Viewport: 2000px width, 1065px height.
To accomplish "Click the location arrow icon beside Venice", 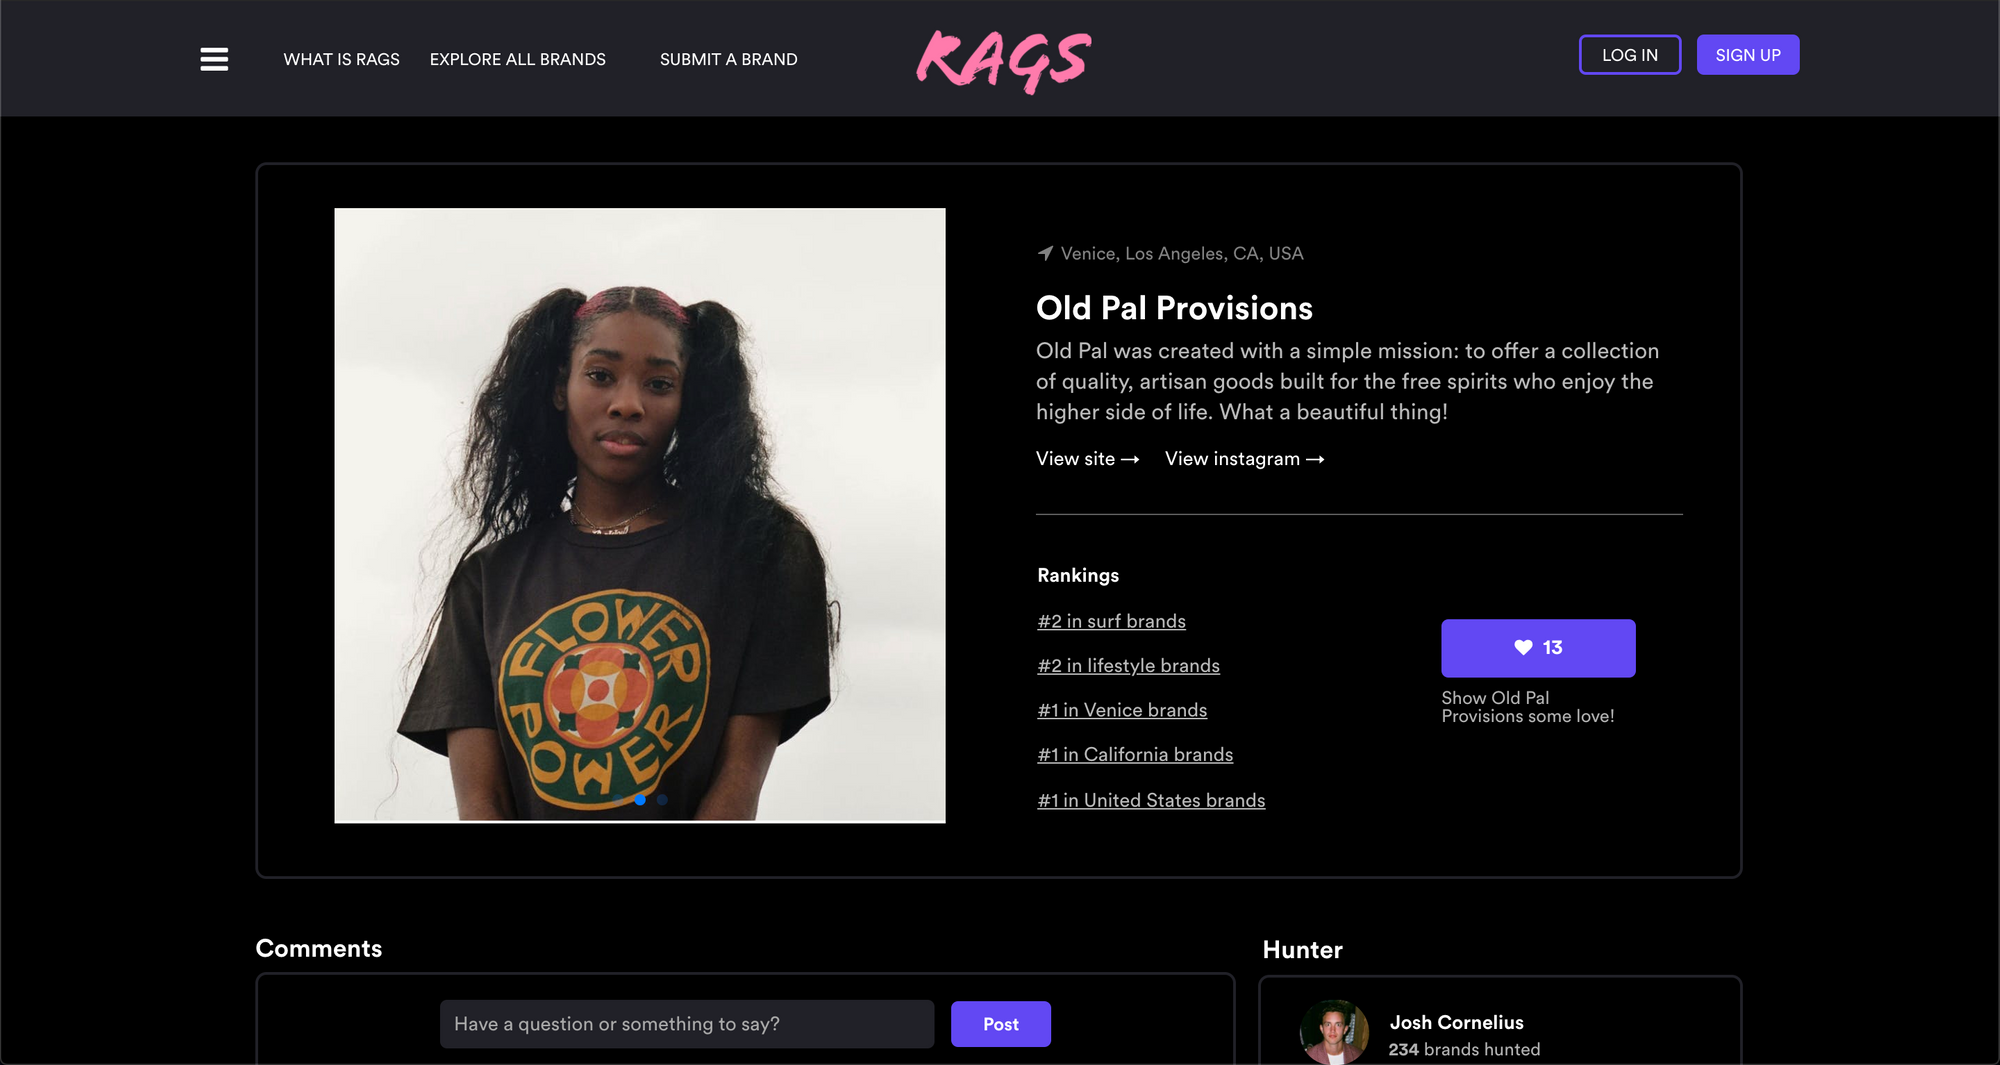I will coord(1045,253).
